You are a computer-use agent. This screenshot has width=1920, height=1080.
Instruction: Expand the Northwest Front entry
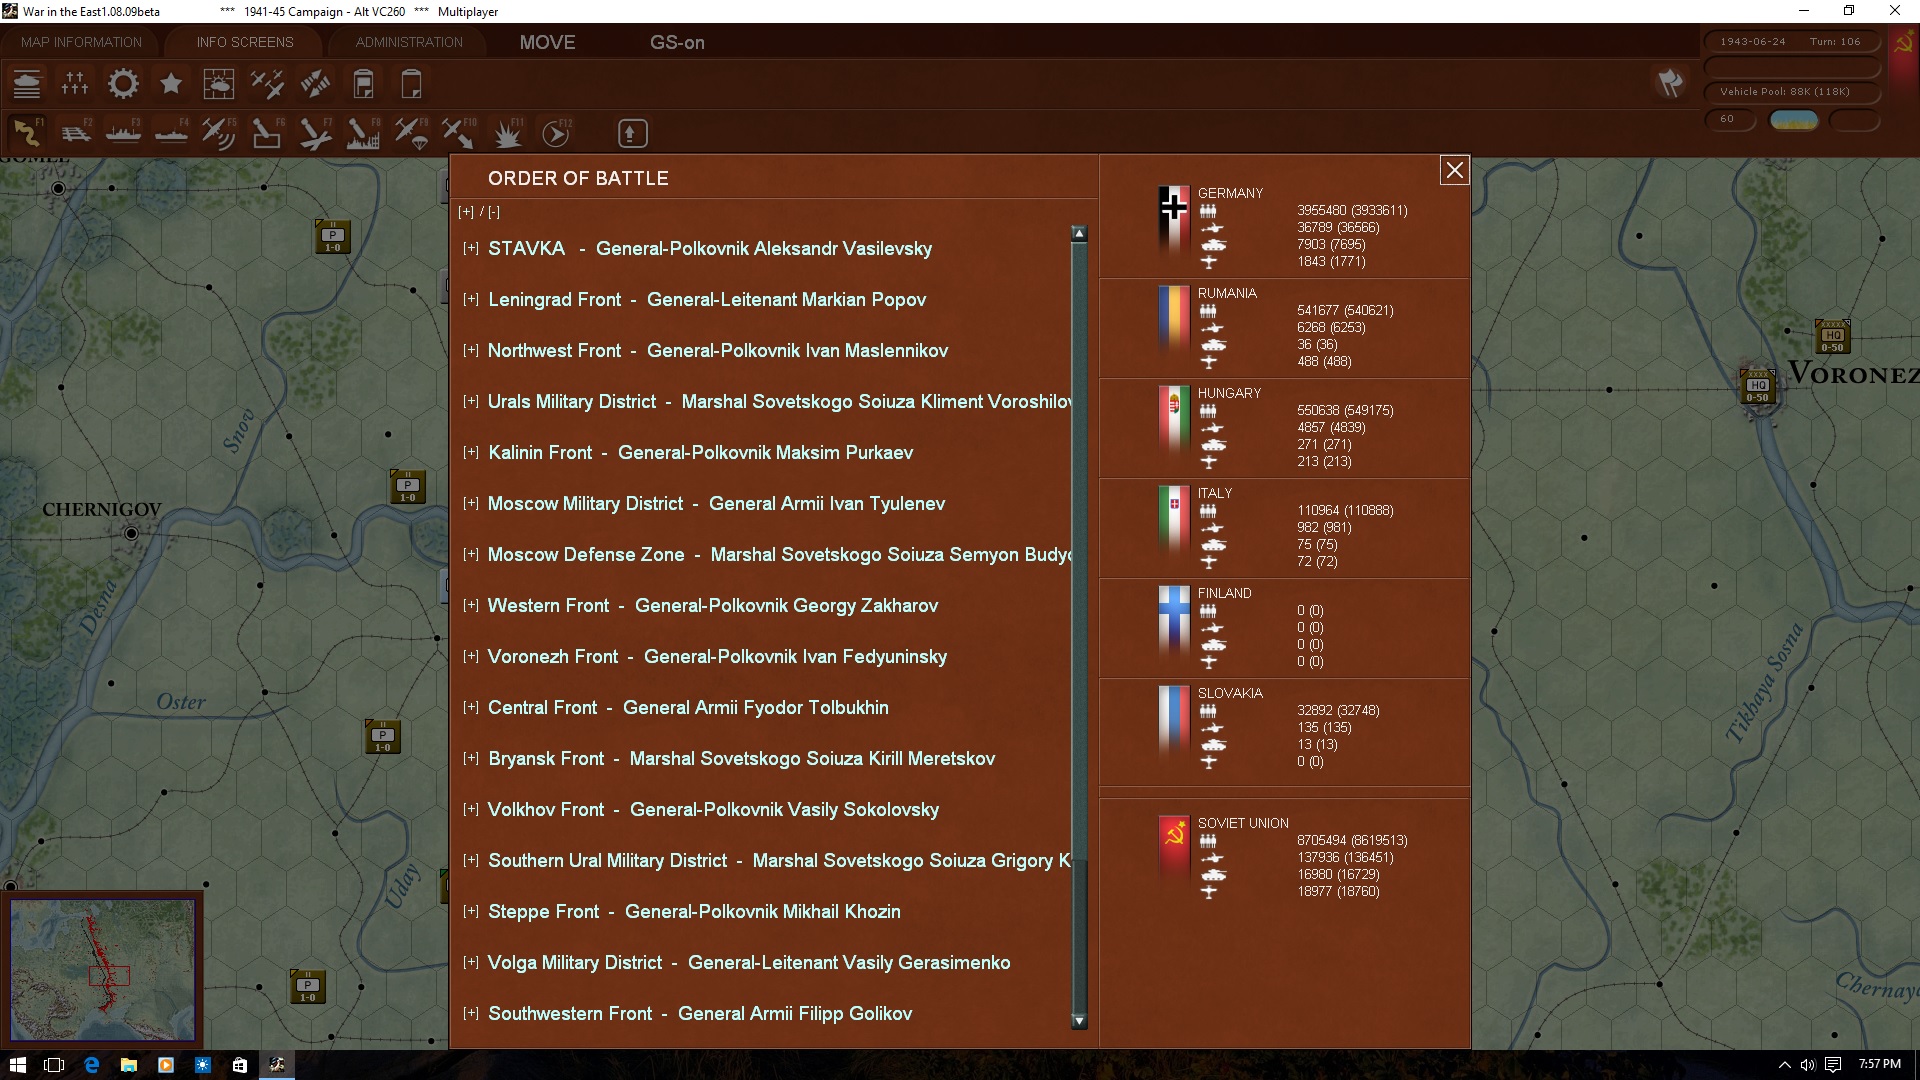(x=470, y=350)
